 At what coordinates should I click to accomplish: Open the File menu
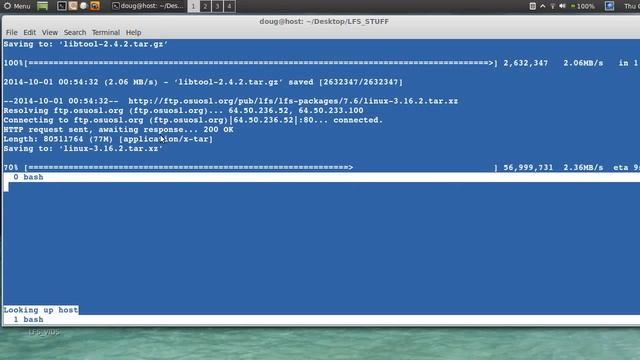point(11,32)
